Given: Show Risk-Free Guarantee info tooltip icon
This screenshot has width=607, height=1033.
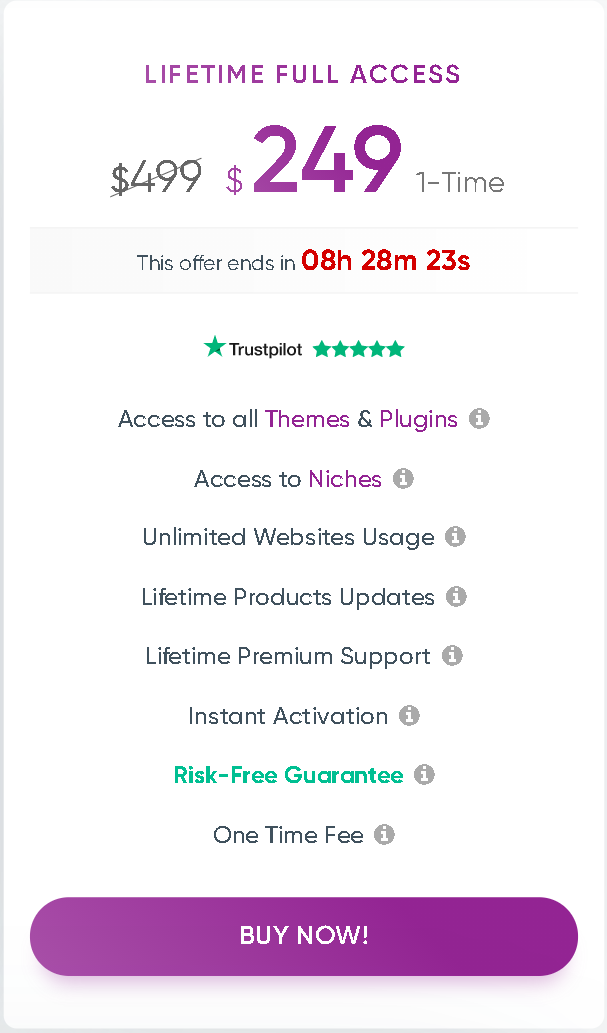Looking at the screenshot, I should (425, 775).
